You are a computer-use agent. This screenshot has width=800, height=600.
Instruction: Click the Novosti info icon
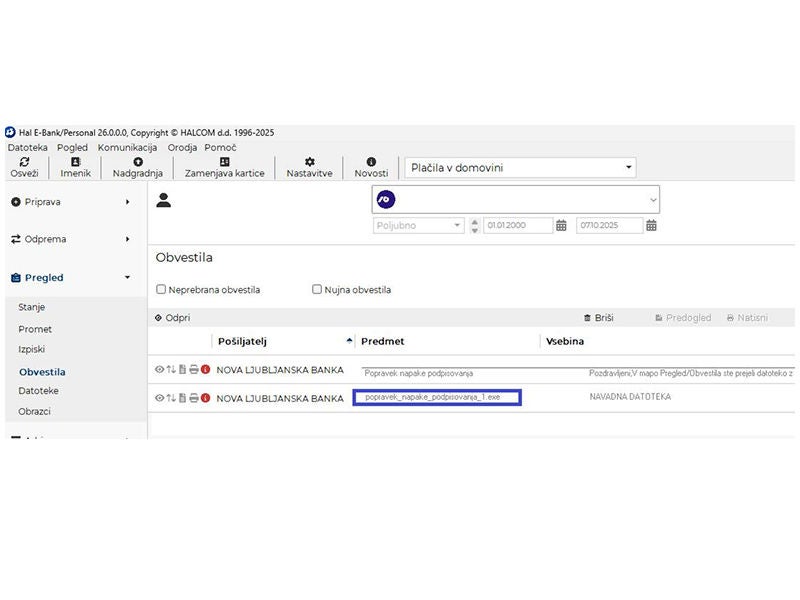[x=371, y=162]
